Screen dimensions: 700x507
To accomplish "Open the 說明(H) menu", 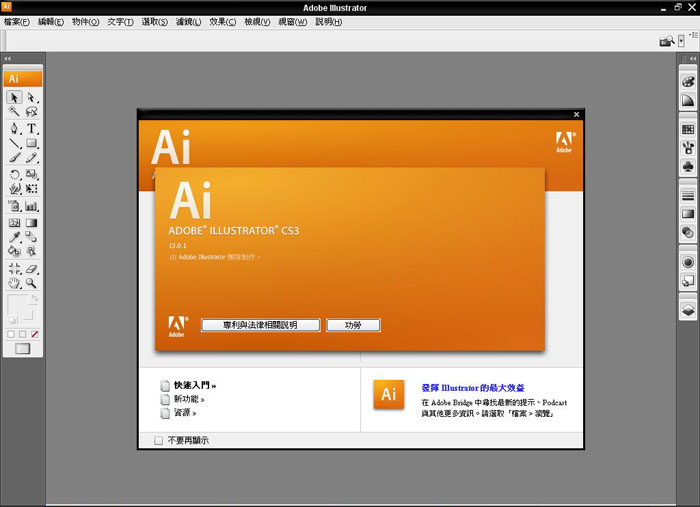I will coord(329,22).
